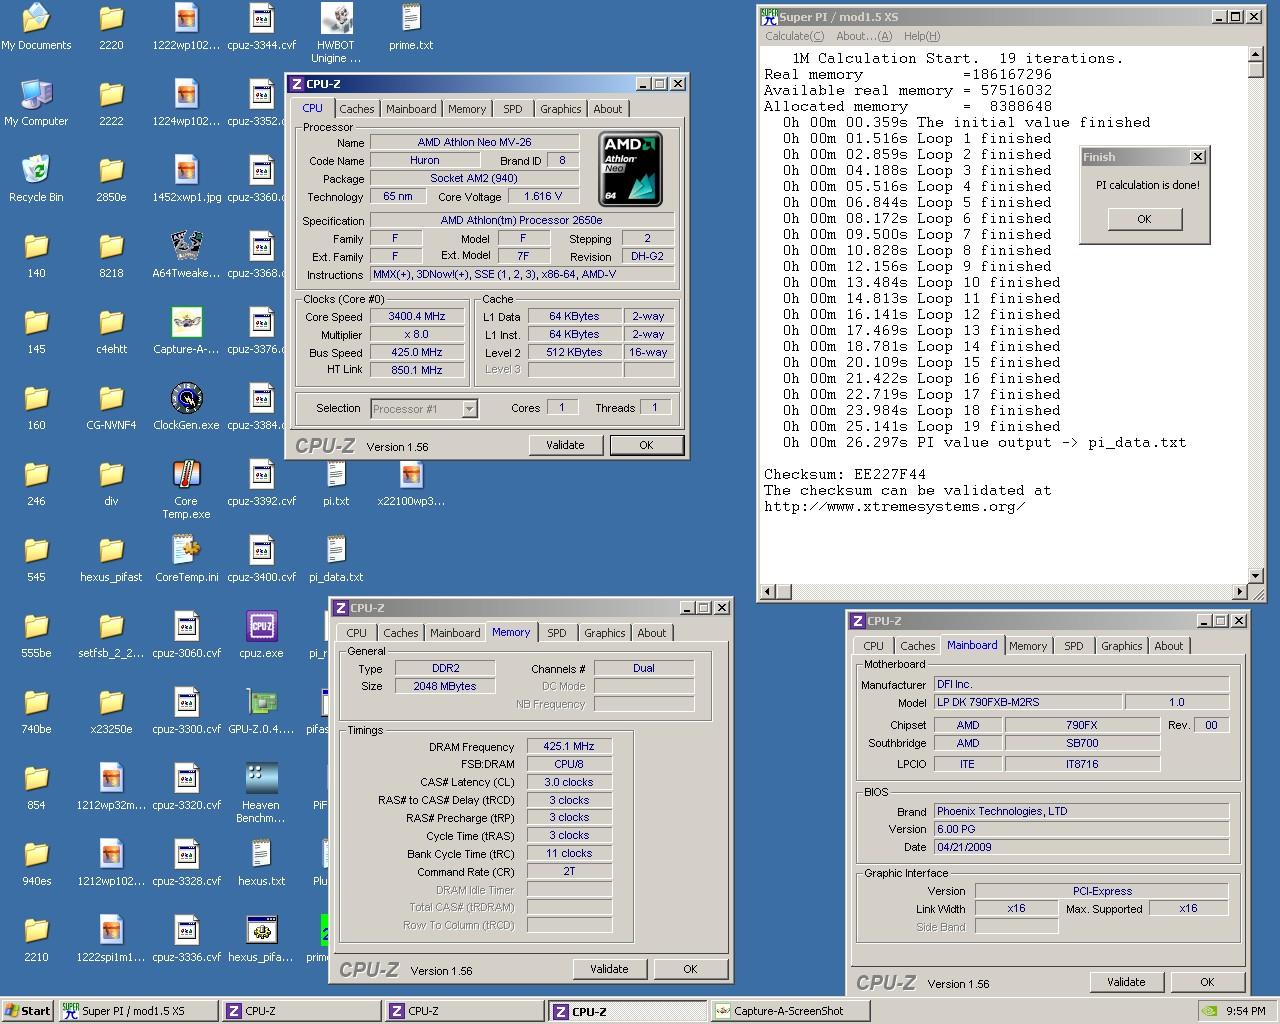The height and width of the screenshot is (1024, 1280).
Task: Launch ClockGen.exe desktop icon
Action: coord(186,406)
